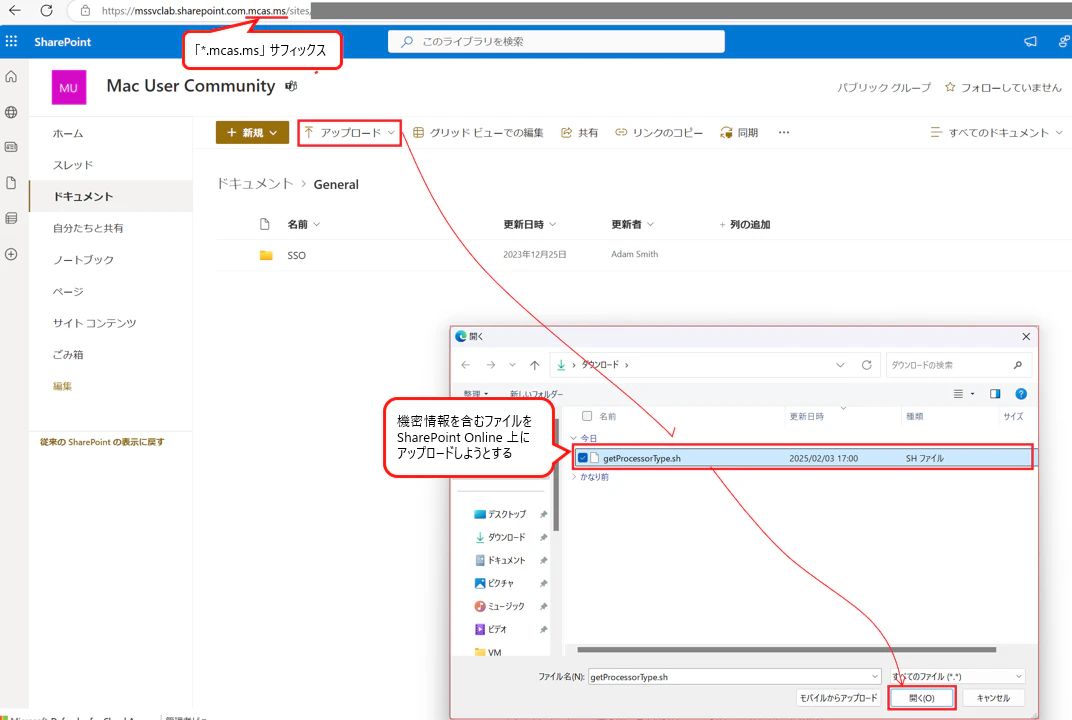Click the site info lock icon in the address bar
This screenshot has width=1072, height=720.
(x=85, y=10)
